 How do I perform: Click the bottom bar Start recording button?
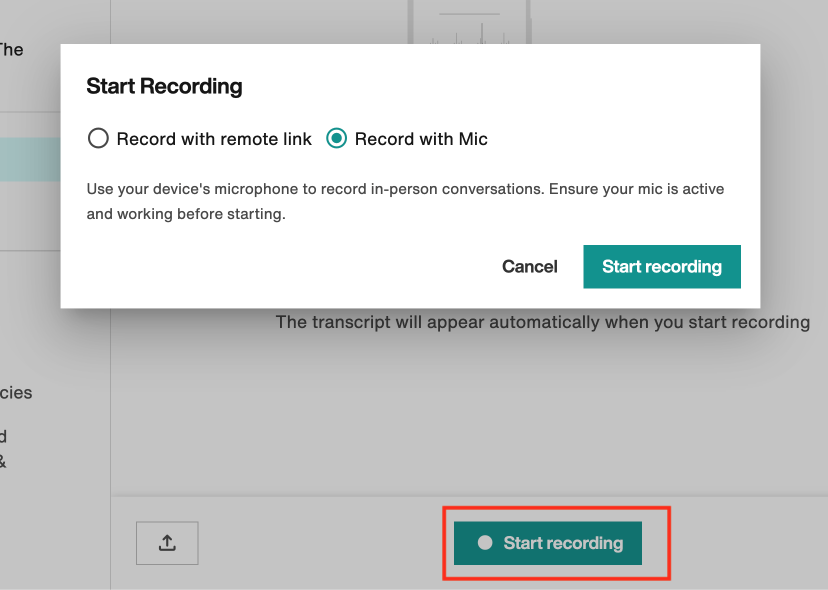(x=548, y=543)
